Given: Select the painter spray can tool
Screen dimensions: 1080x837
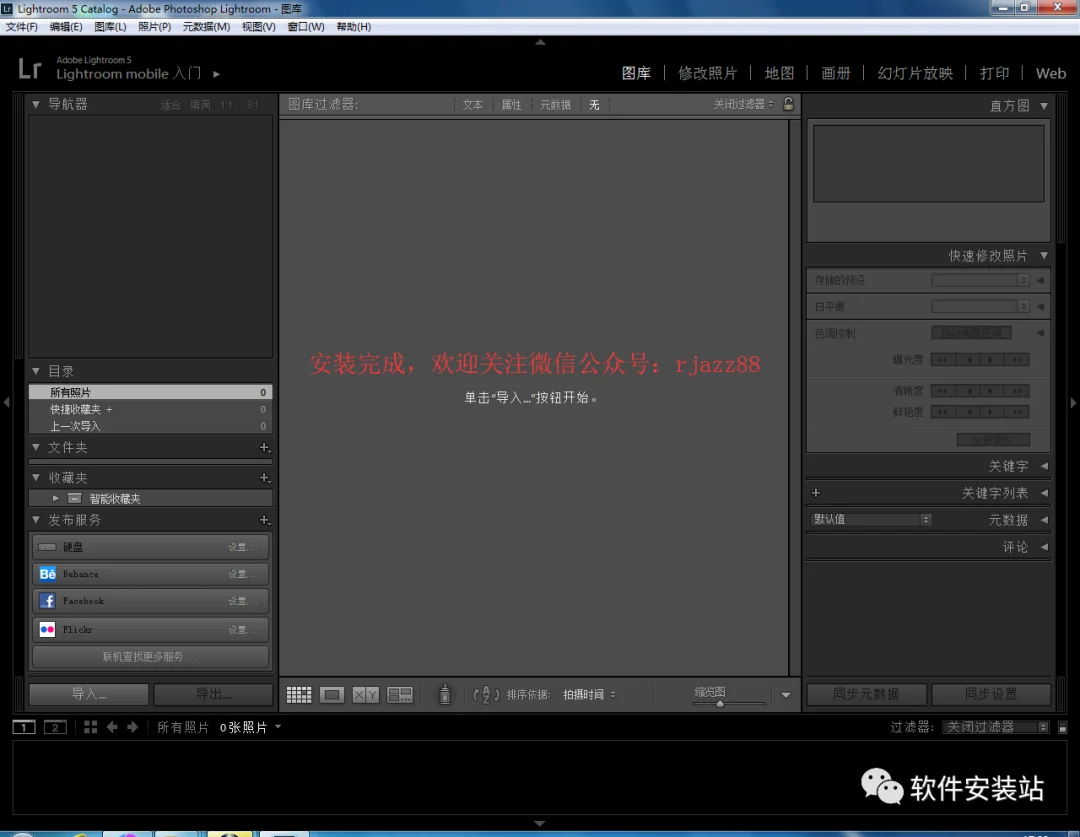Looking at the screenshot, I should pos(445,694).
